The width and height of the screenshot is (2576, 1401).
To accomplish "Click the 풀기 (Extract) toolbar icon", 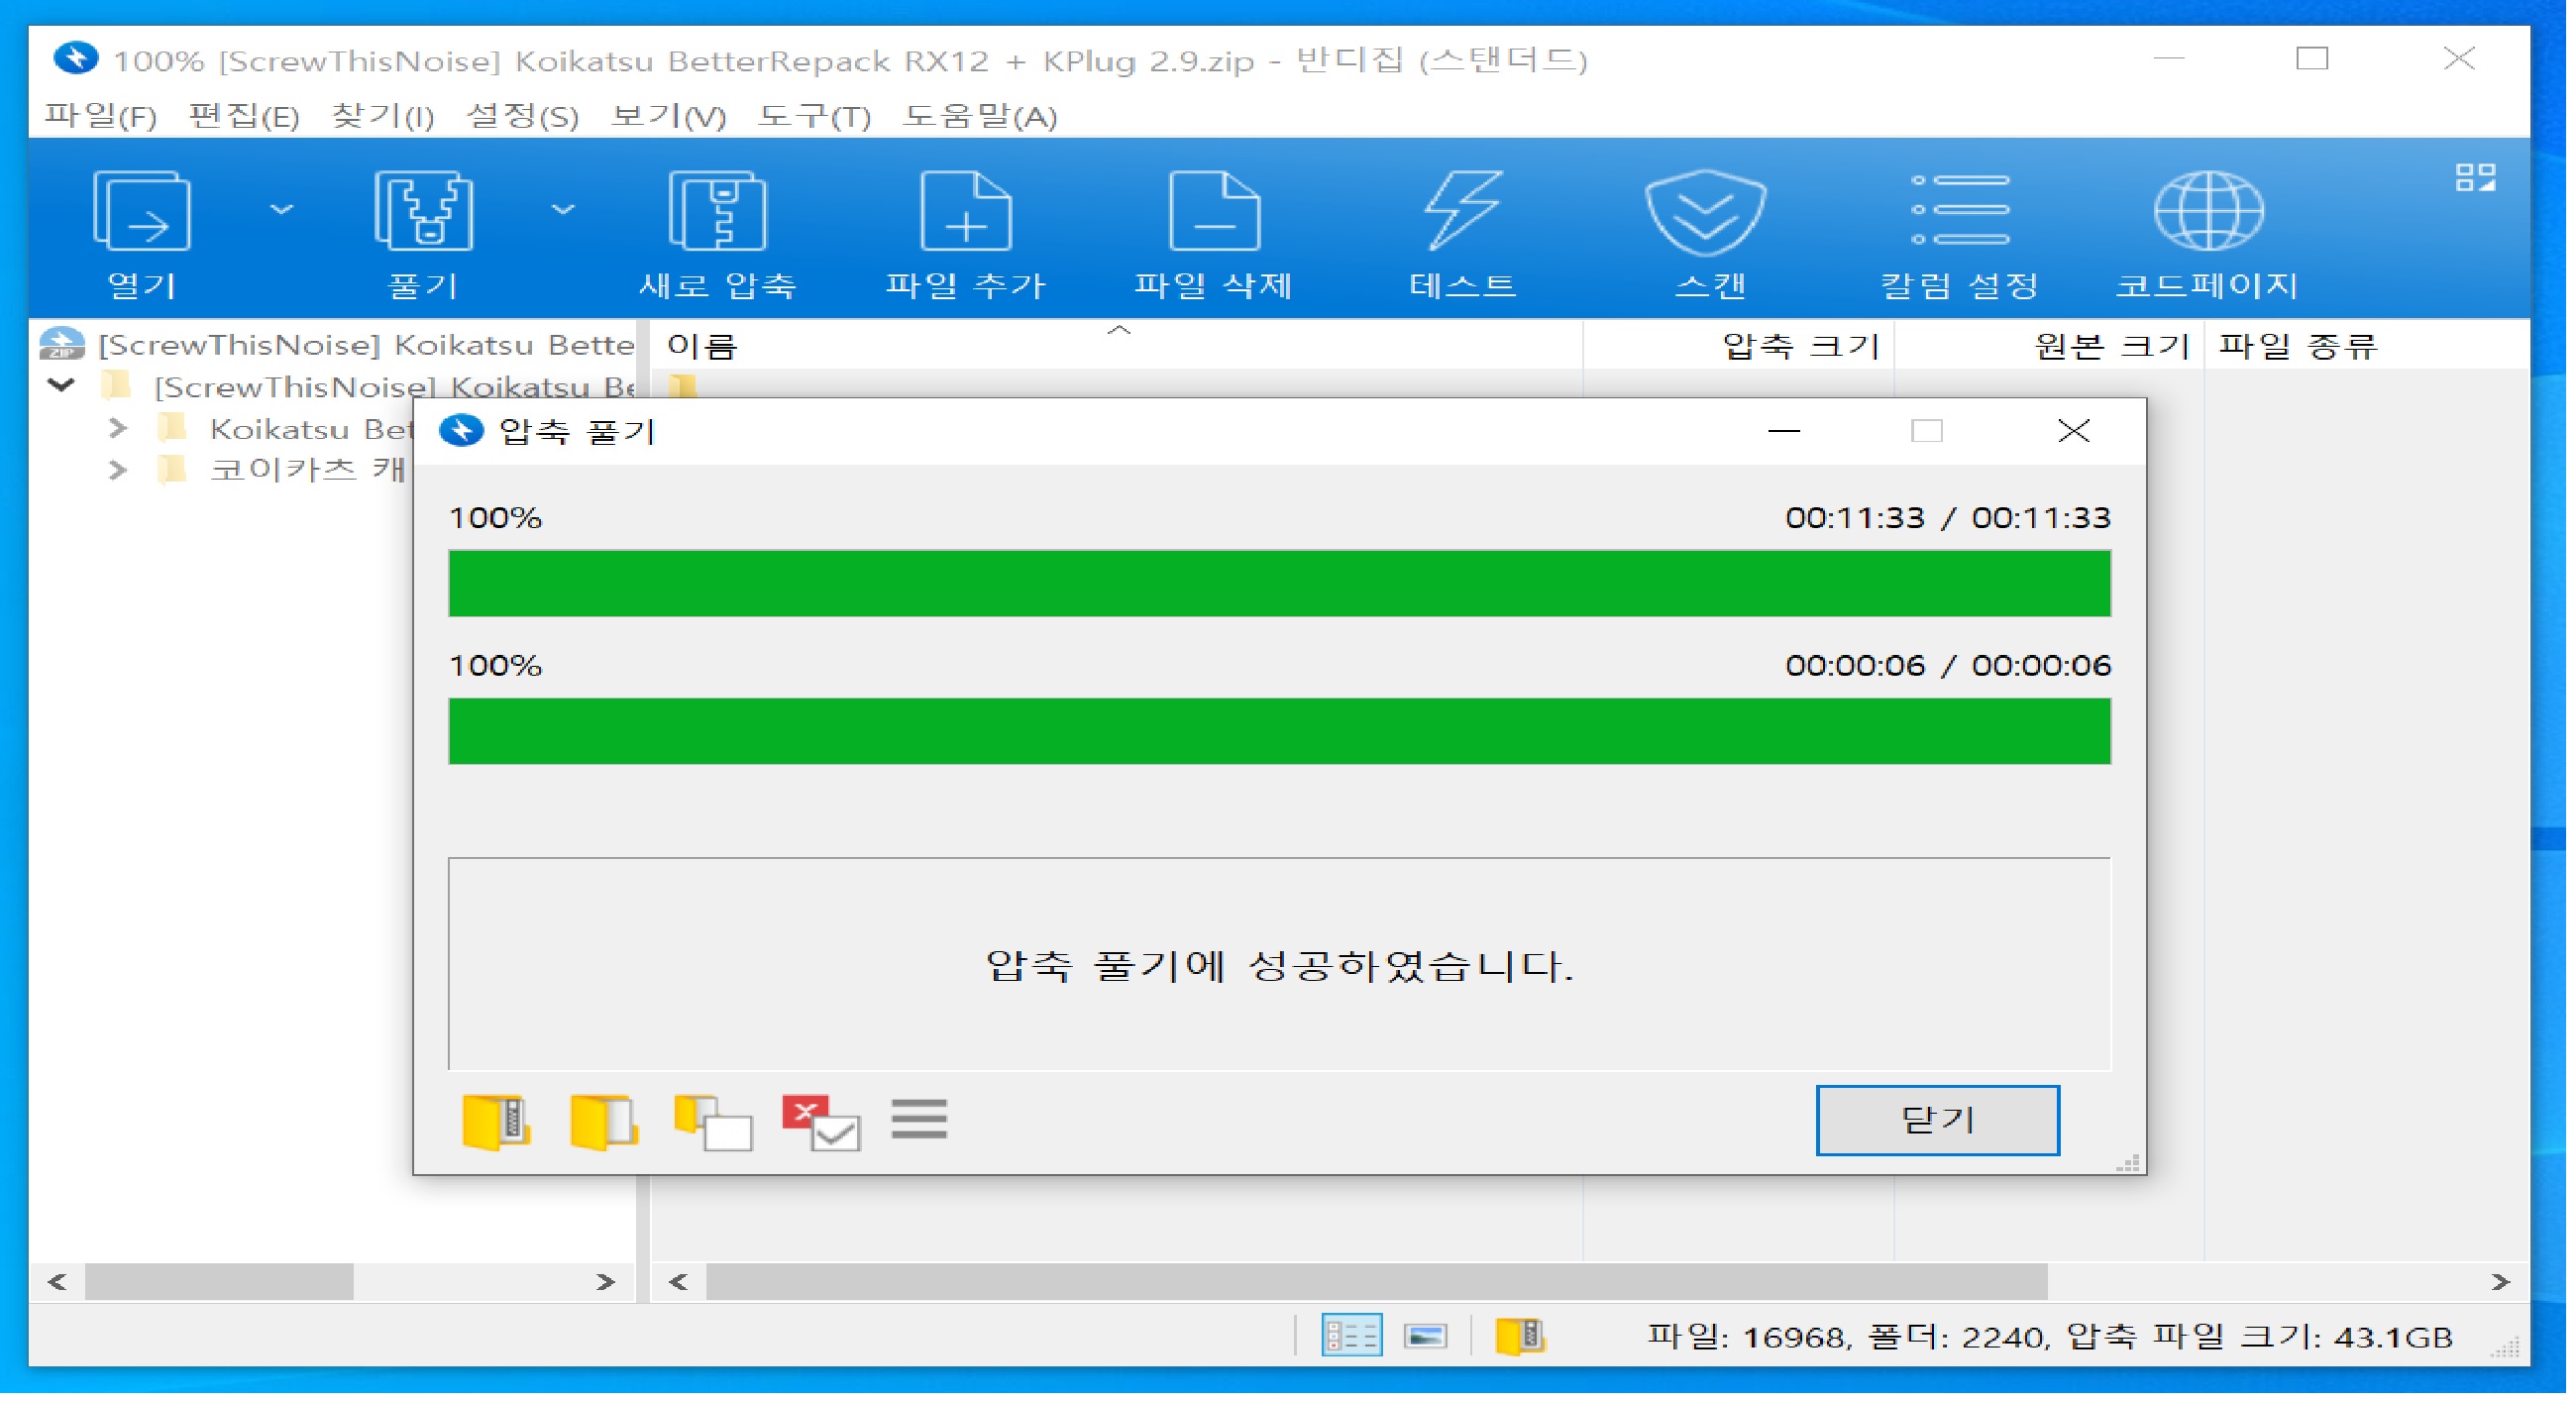I will click(x=424, y=212).
